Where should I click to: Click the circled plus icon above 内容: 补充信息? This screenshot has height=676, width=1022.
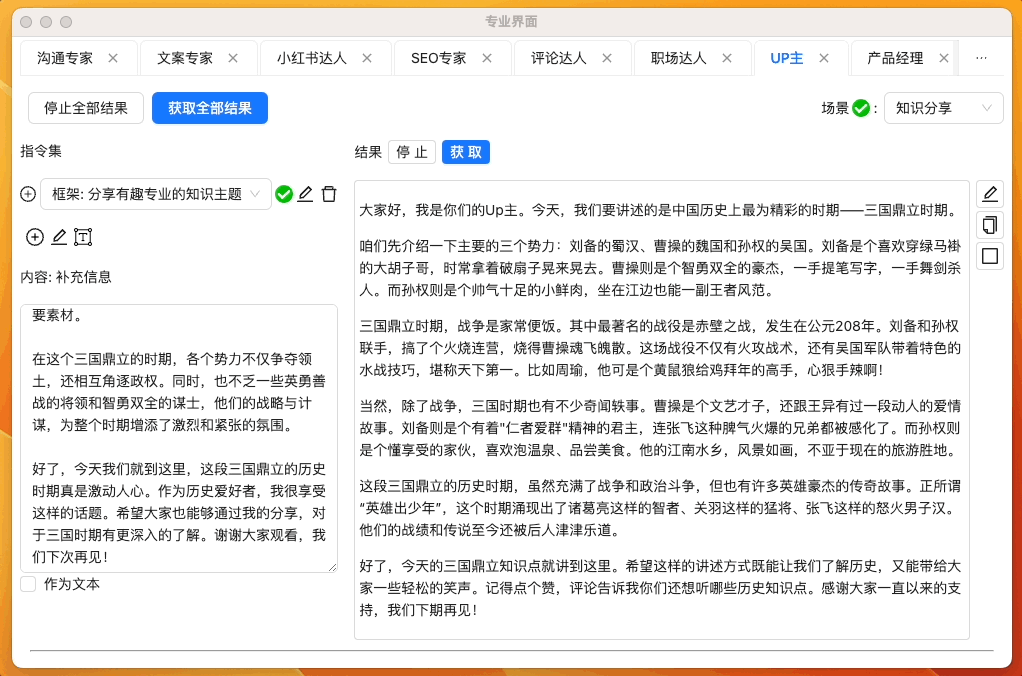(x=35, y=237)
